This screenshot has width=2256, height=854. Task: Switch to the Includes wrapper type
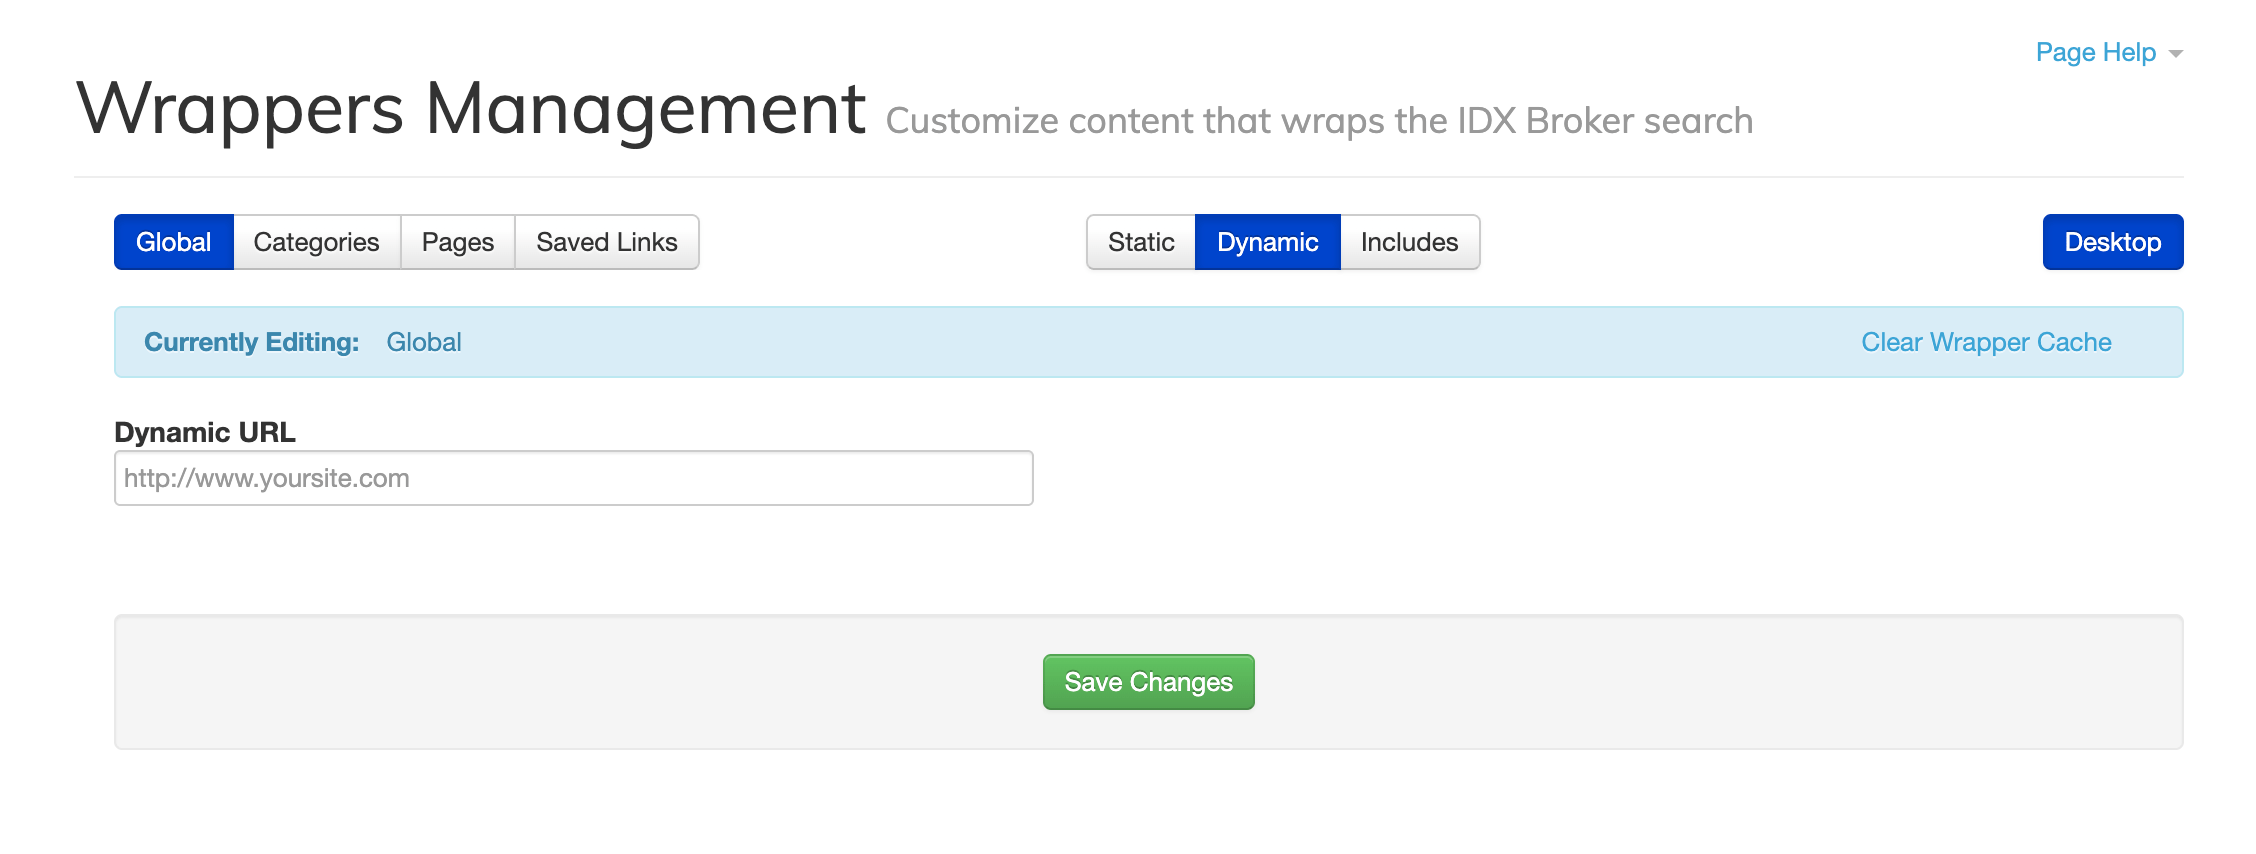click(1409, 242)
